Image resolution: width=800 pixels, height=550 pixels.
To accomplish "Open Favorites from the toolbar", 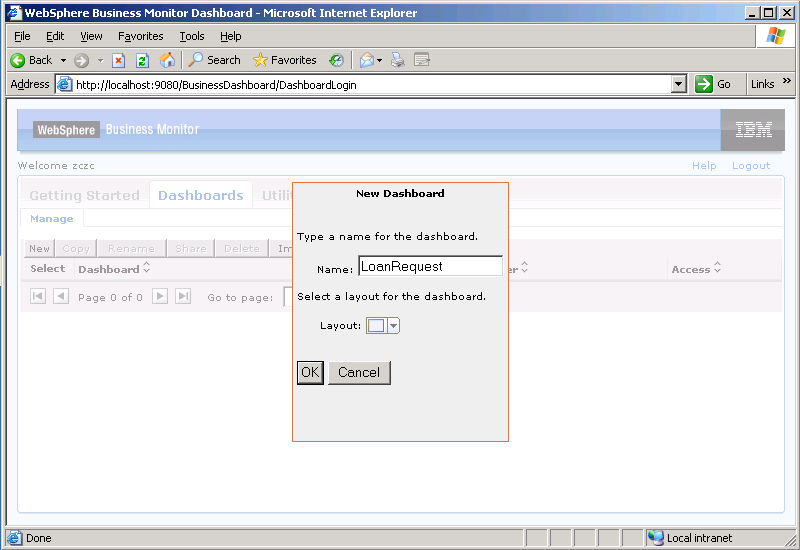I will tap(285, 60).
